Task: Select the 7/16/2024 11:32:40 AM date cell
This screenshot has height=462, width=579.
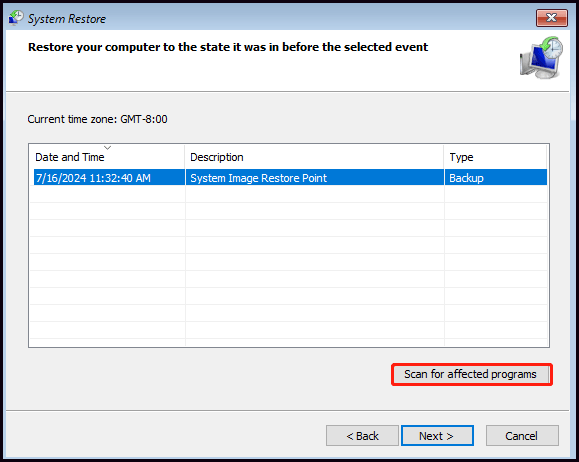Action: pyautogui.click(x=109, y=178)
